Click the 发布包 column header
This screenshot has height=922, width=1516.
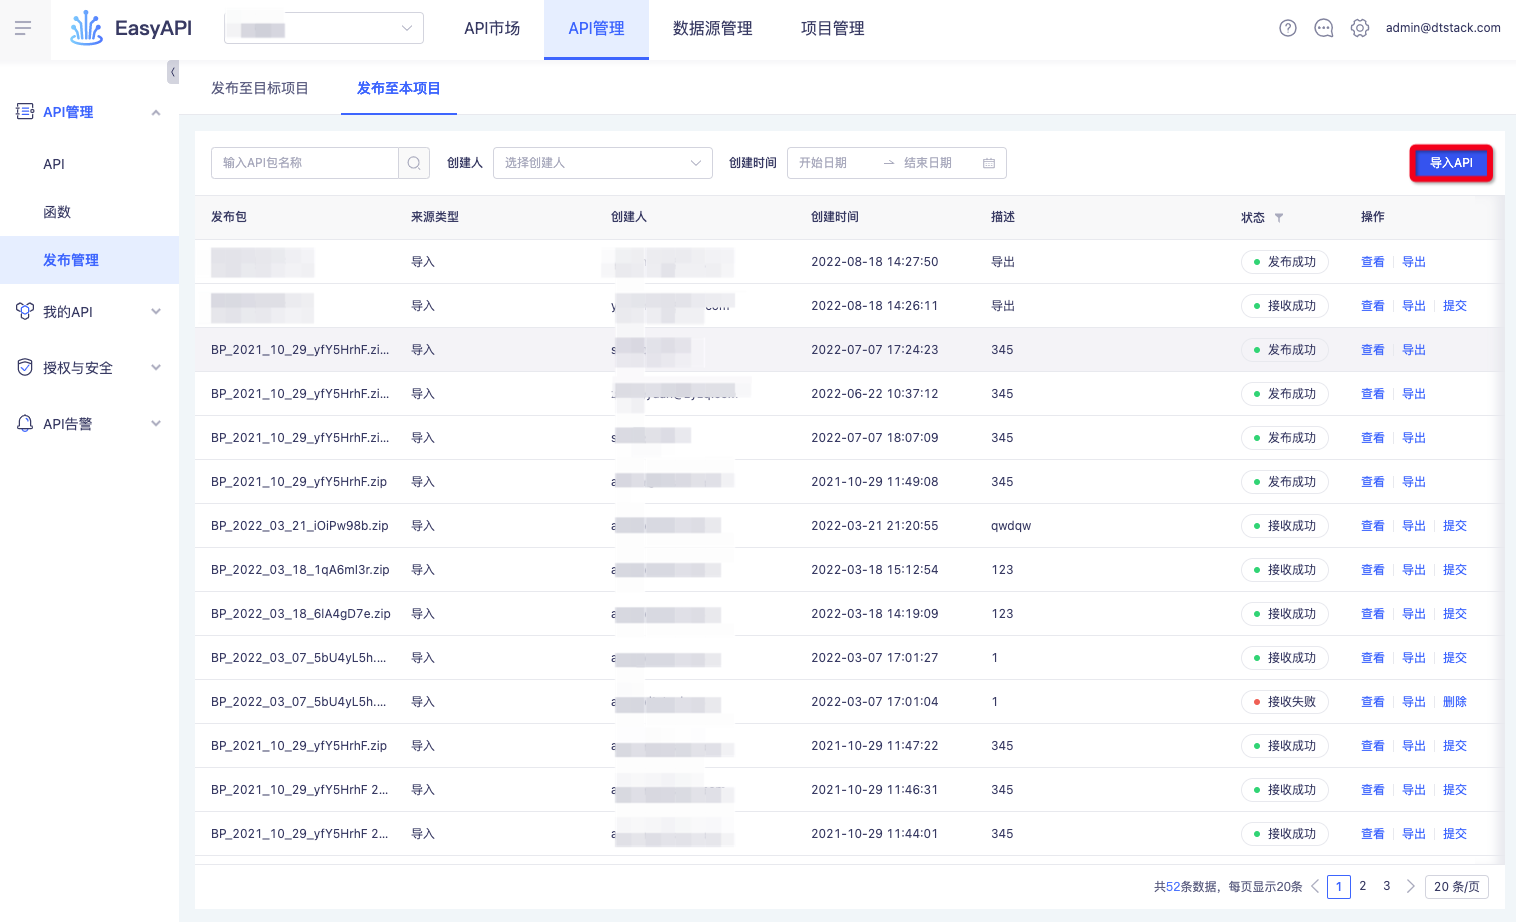[229, 217]
